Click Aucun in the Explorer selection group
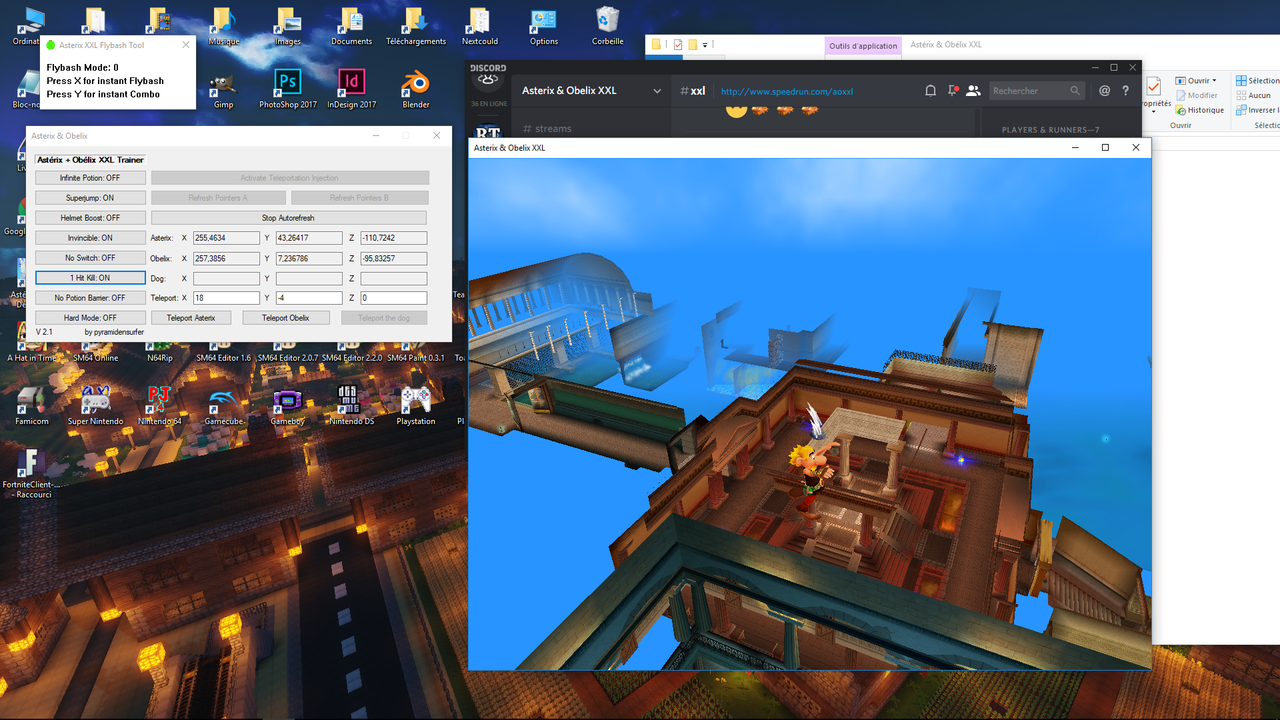Viewport: 1280px width, 720px height. pos(1253,96)
